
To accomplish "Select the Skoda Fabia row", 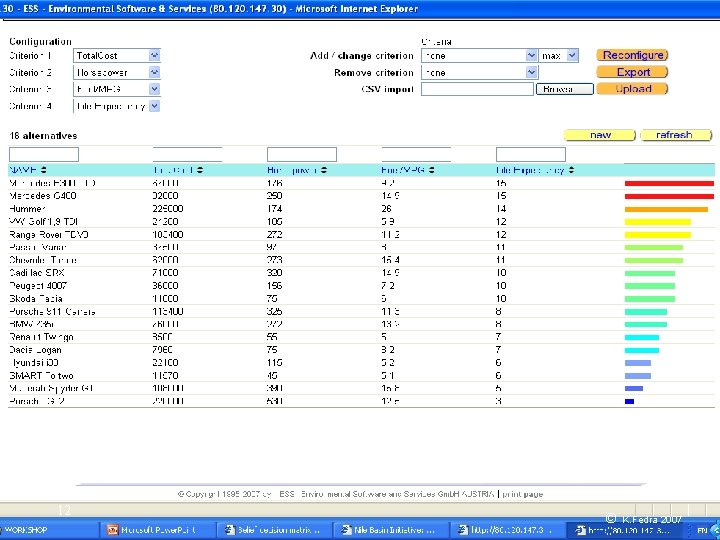I will click(361, 298).
